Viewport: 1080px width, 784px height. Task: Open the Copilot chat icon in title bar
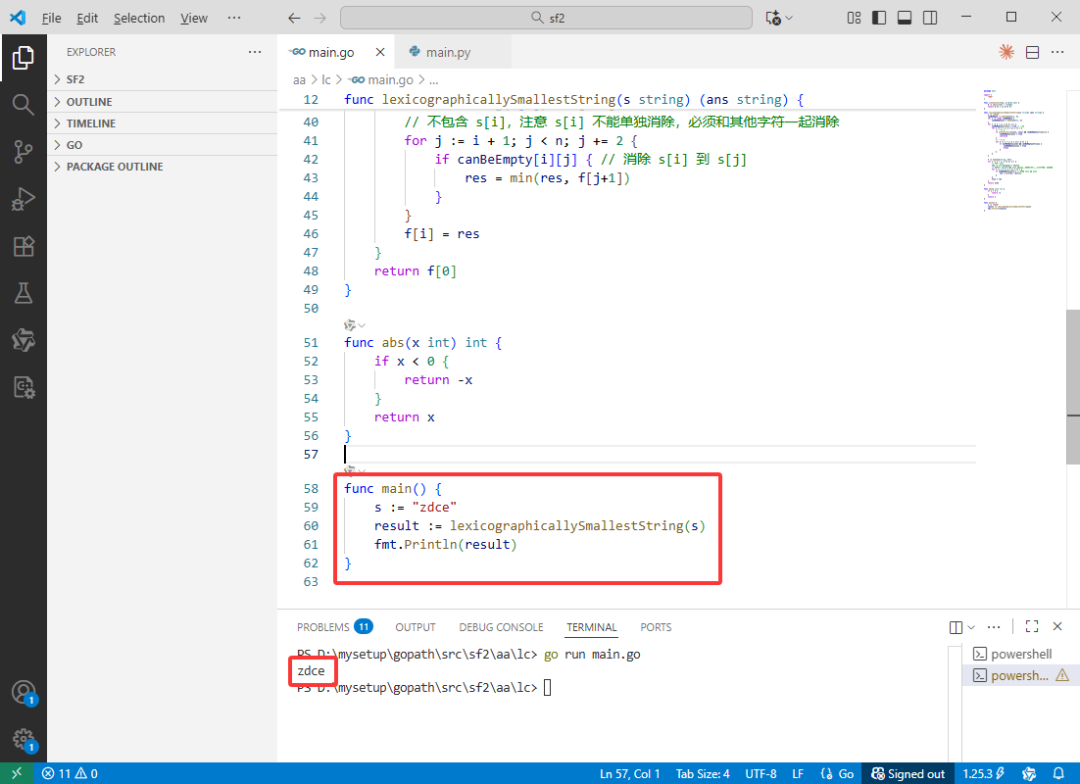coord(773,18)
